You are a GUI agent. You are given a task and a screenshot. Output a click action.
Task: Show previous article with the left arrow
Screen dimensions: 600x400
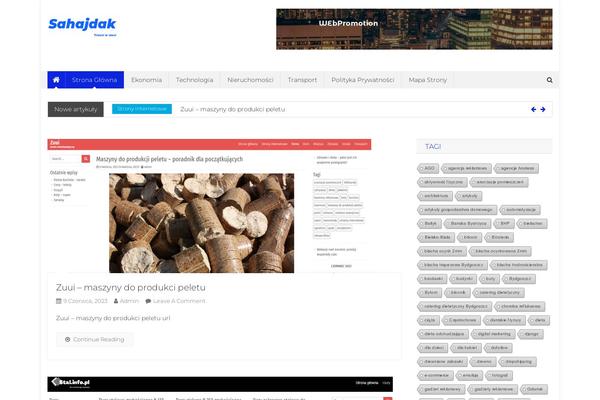[x=533, y=109]
